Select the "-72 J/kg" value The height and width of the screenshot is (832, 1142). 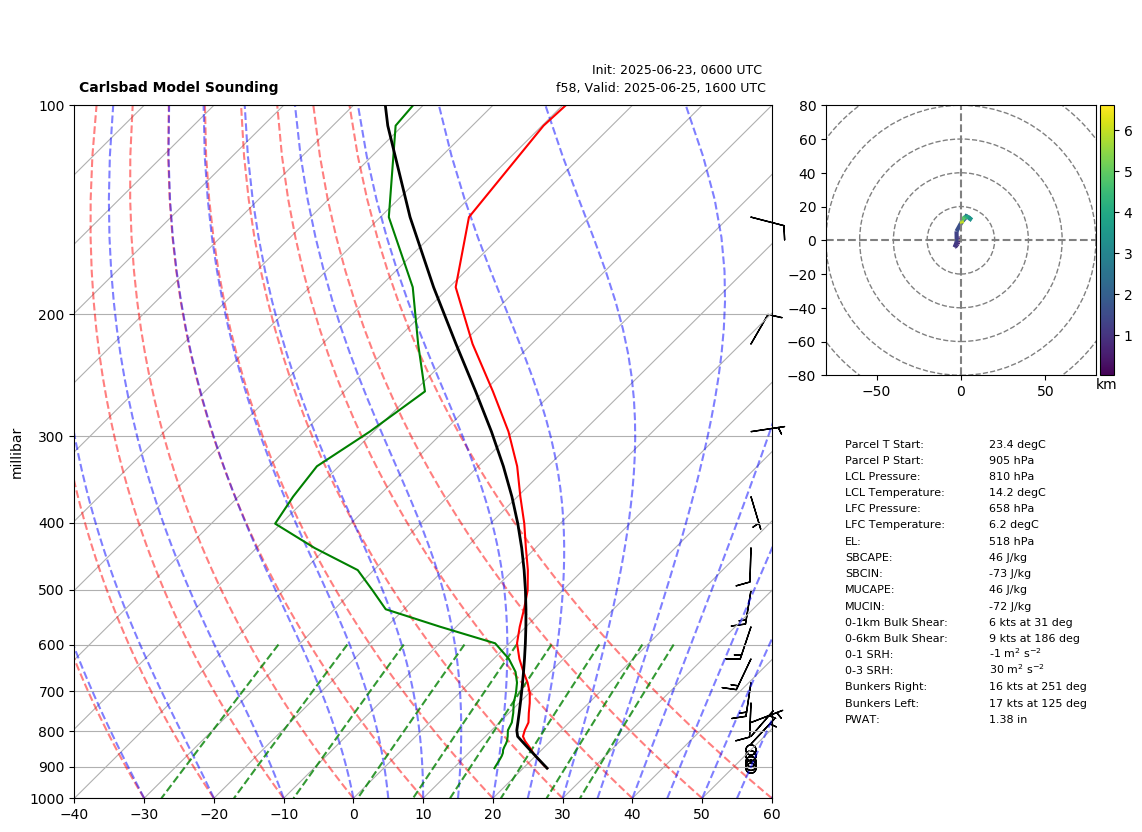[1010, 606]
